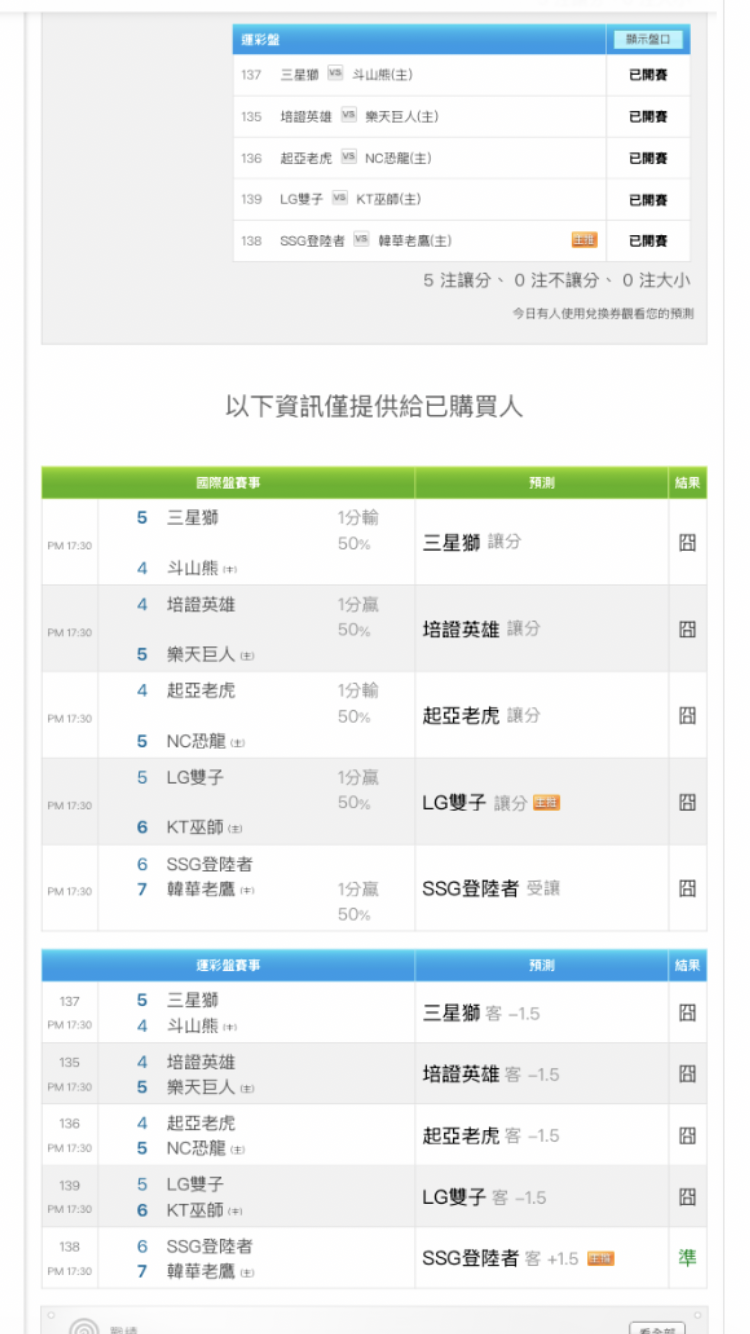Click the green 準 result mark
This screenshot has width=750, height=1334.
click(x=687, y=1258)
